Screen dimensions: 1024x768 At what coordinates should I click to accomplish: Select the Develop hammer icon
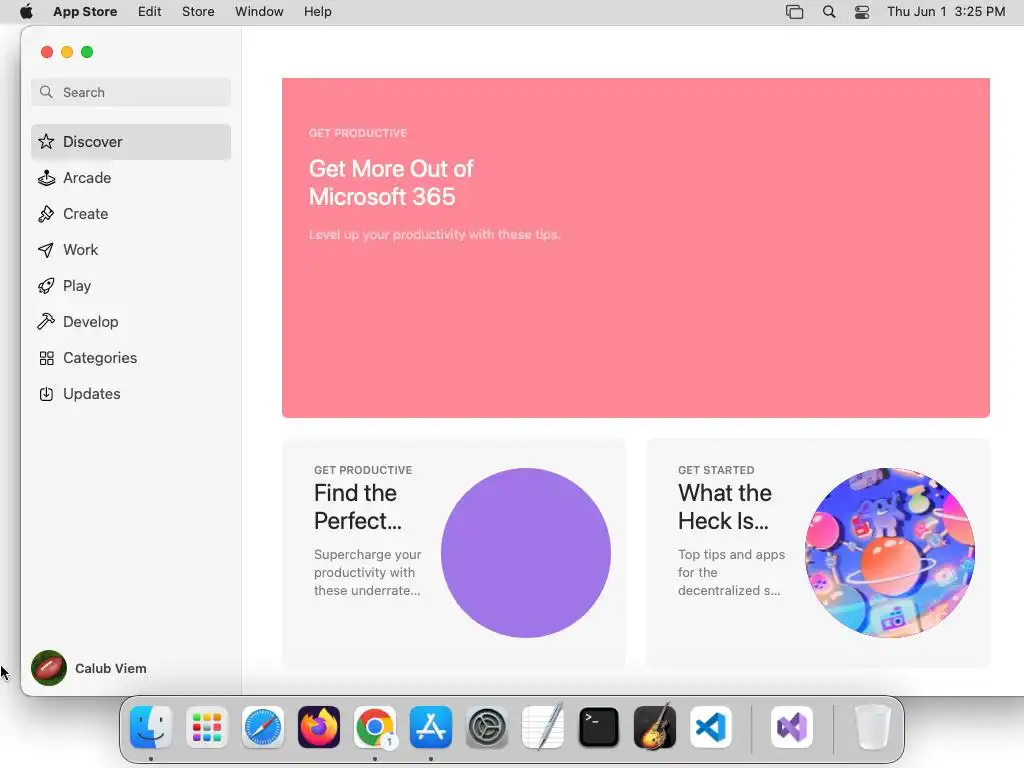click(x=46, y=321)
